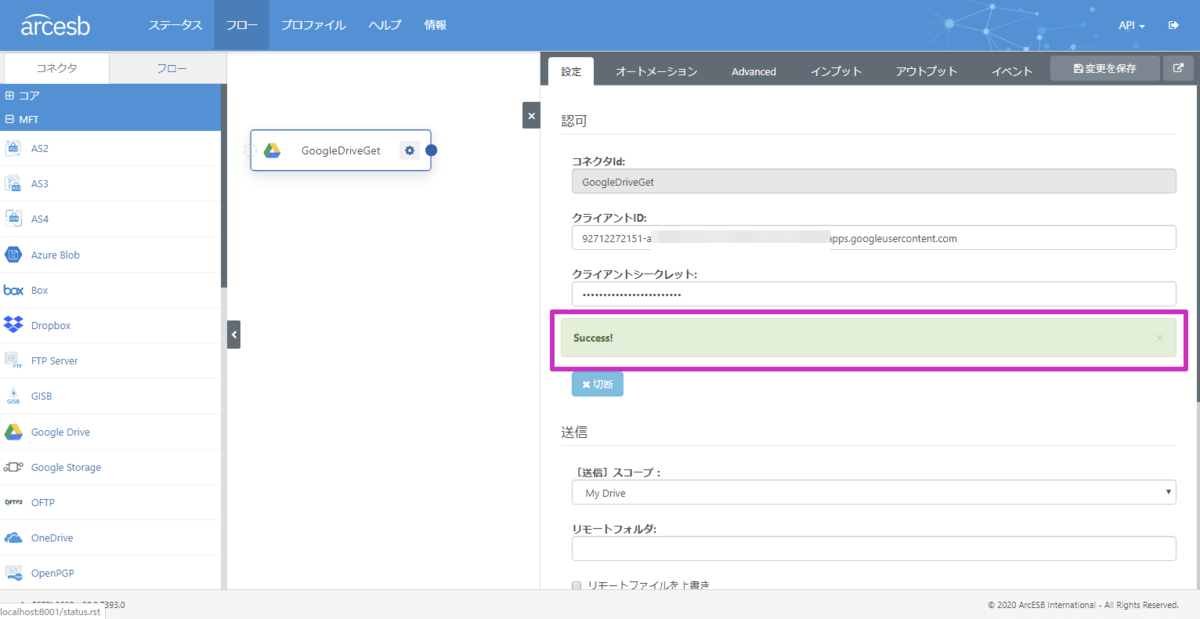This screenshot has width=1200, height=619.
Task: Collapse the left connector sidebar arrow
Action: click(234, 334)
